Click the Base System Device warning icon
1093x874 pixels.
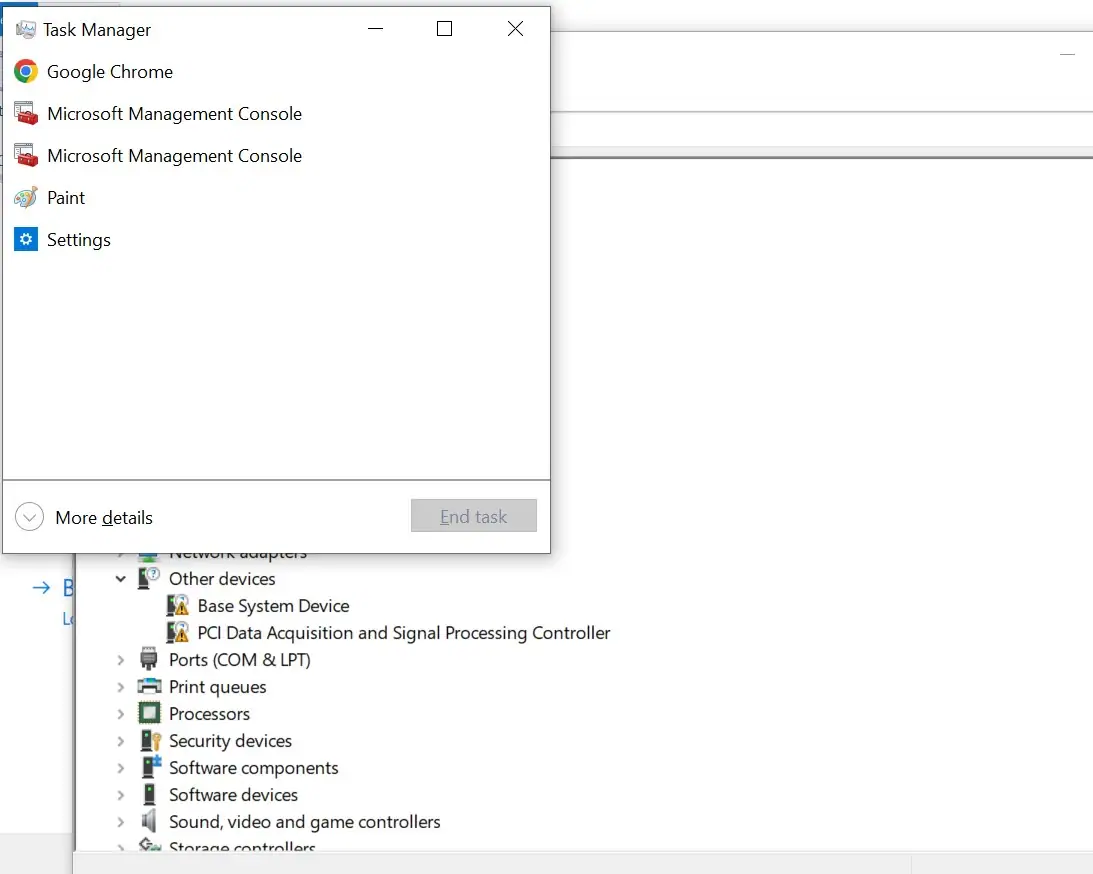178,606
